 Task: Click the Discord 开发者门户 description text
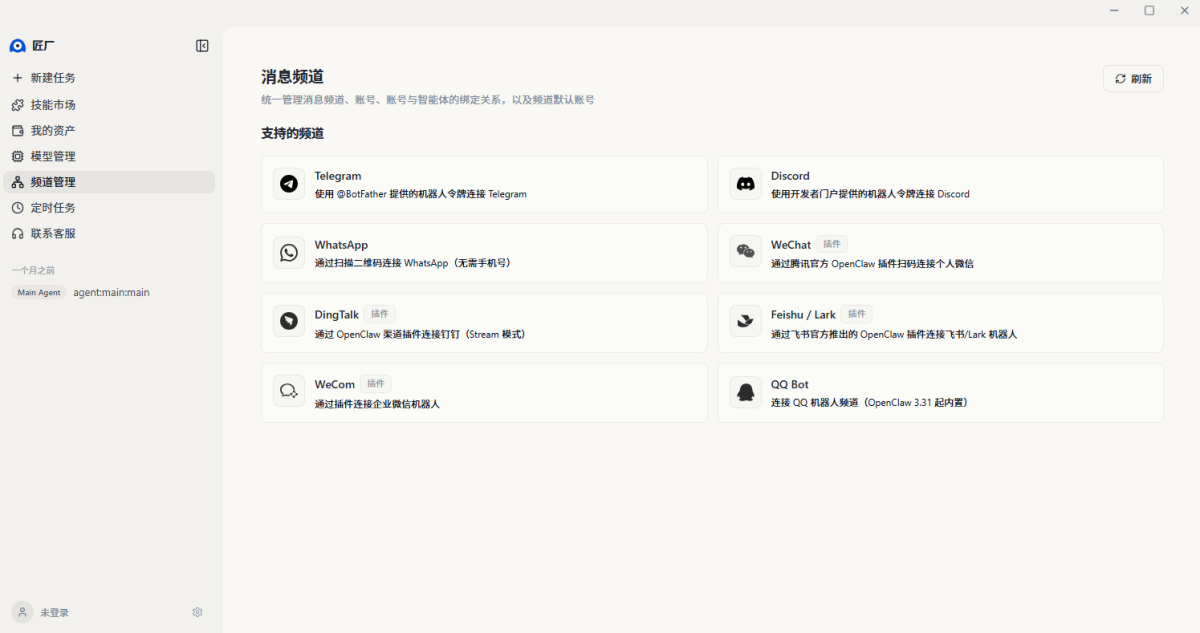(x=870, y=194)
